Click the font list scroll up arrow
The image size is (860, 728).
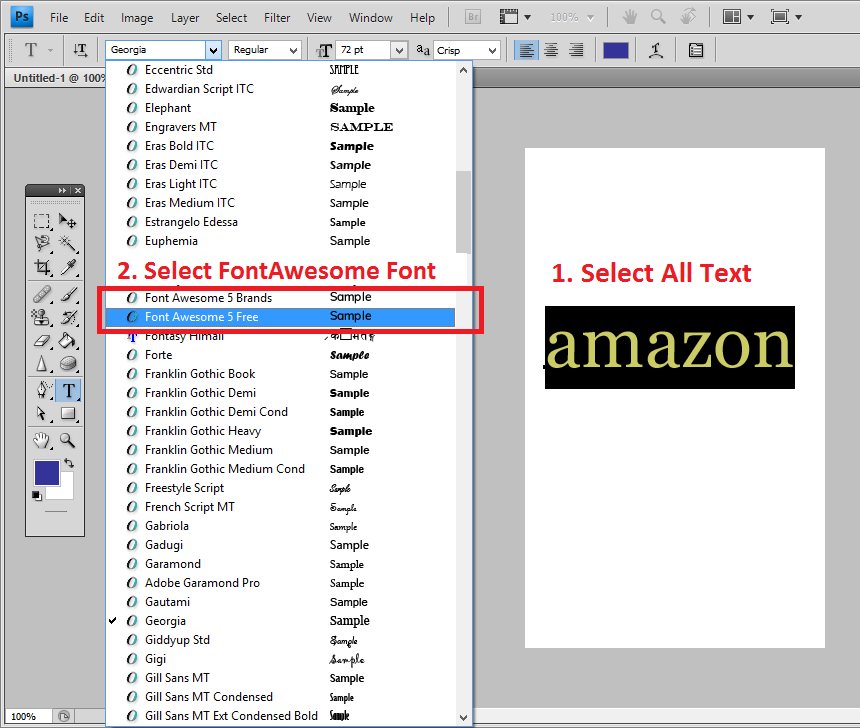(463, 70)
